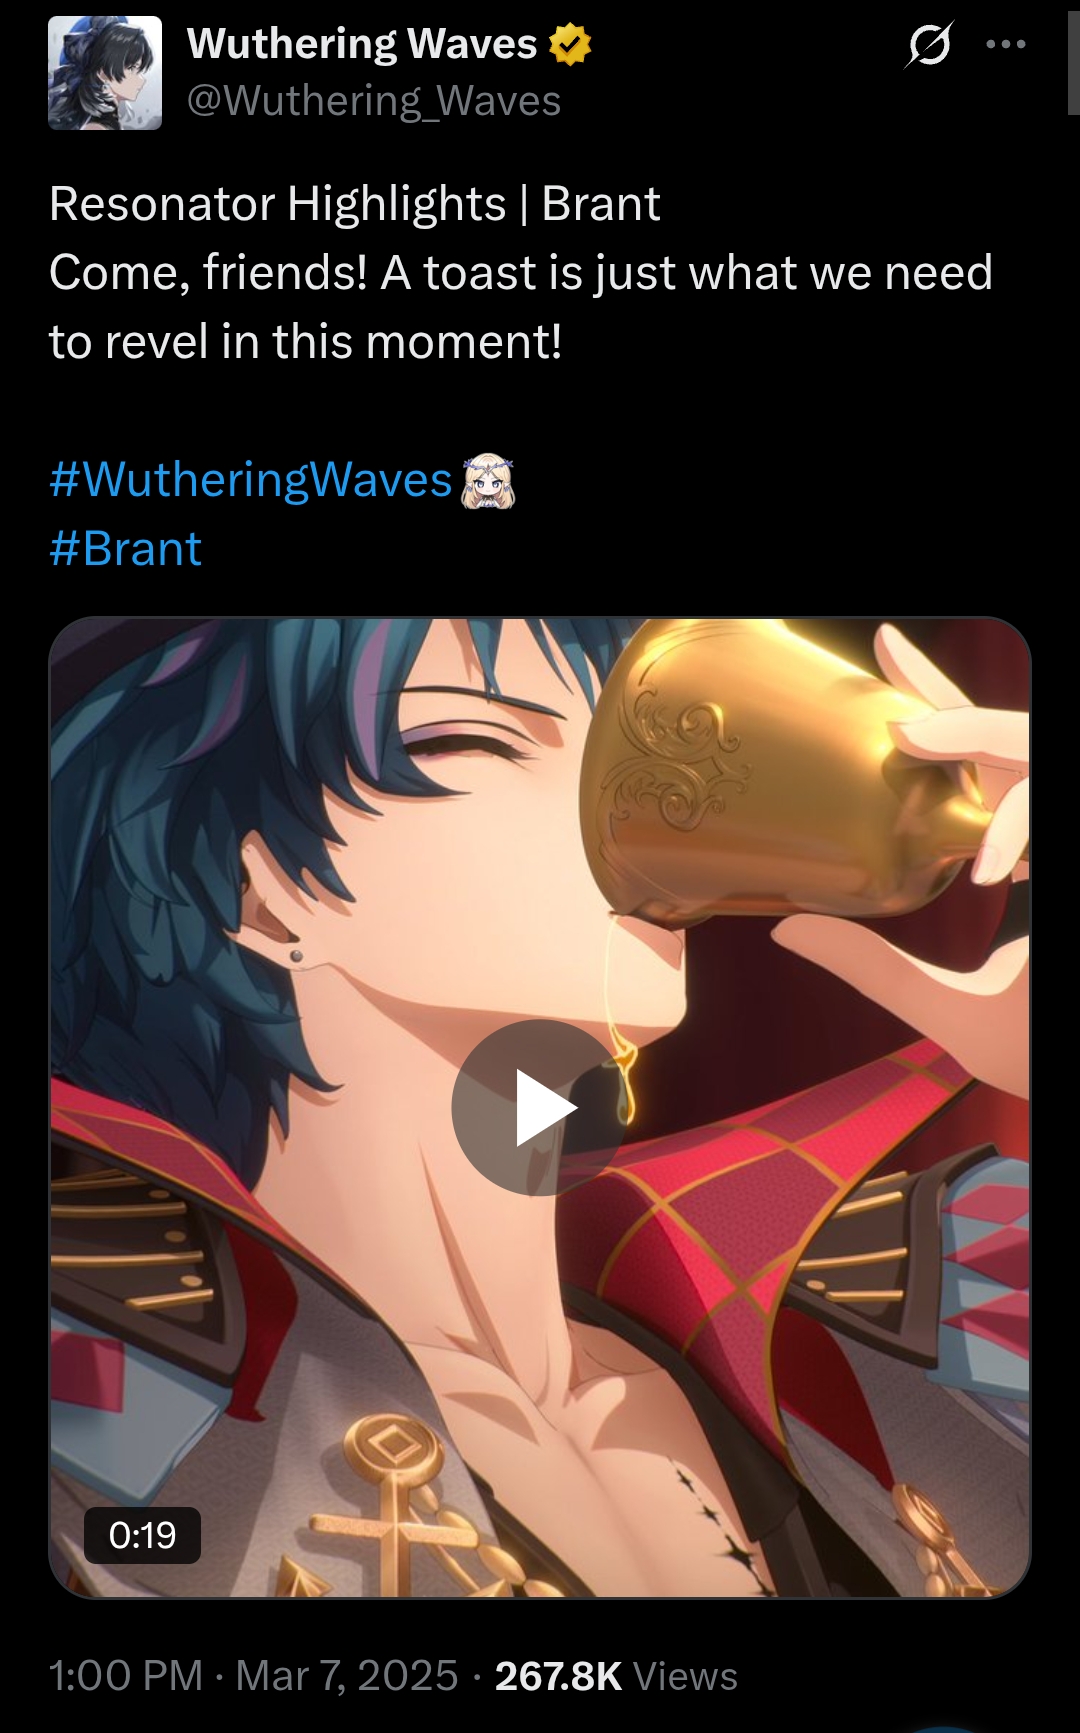Open the #WutheringWaves hashtag

[251, 480]
